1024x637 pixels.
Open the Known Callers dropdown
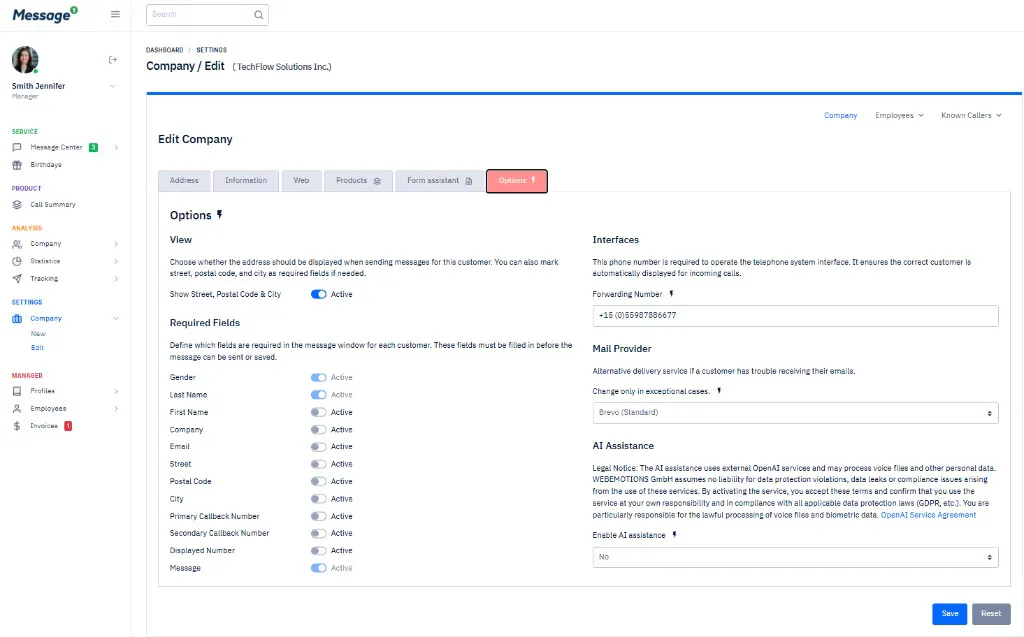pyautogui.click(x=971, y=116)
